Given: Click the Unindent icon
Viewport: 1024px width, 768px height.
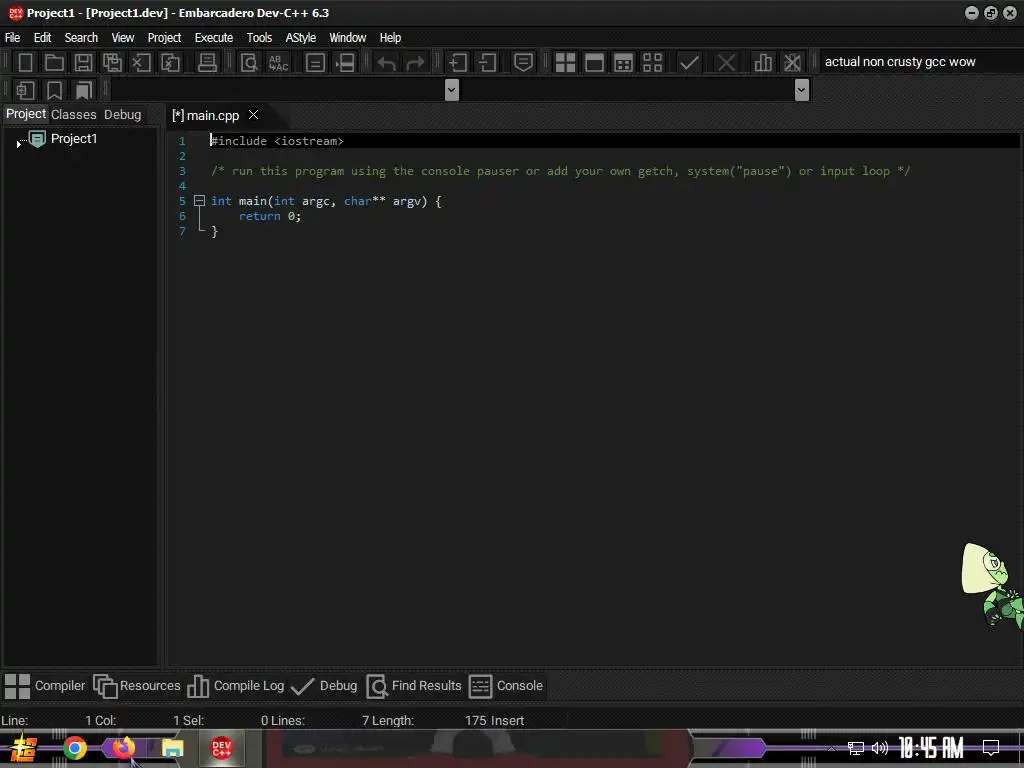Looking at the screenshot, I should 487,63.
